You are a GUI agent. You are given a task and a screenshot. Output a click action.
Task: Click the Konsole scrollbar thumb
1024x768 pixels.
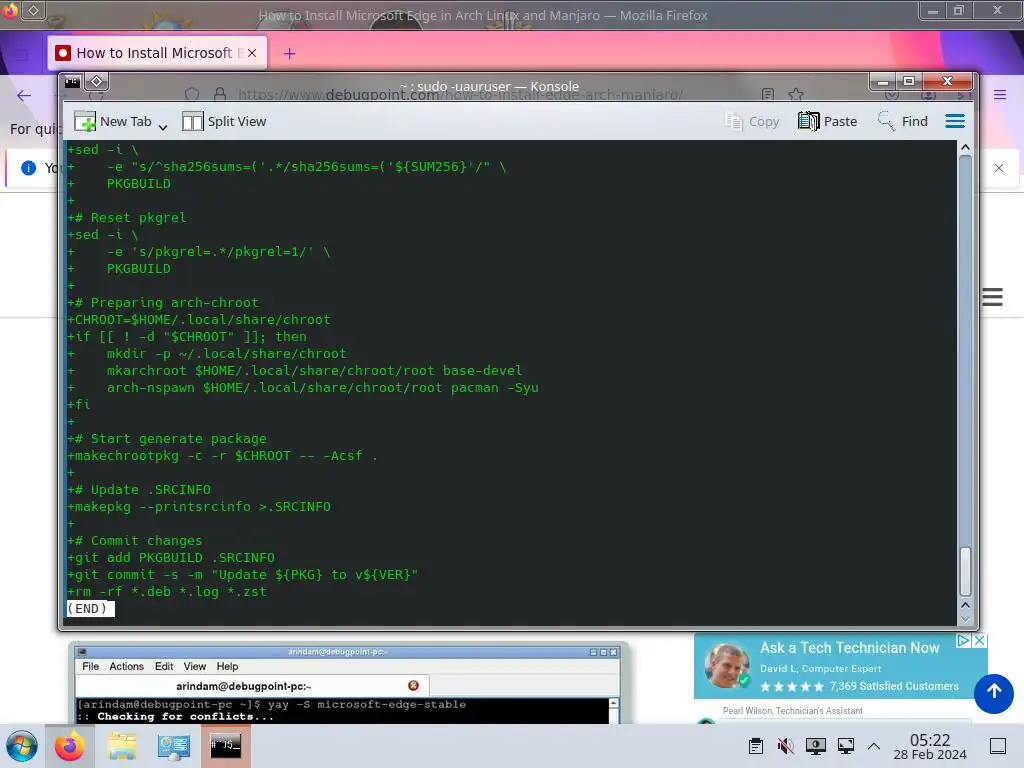(x=965, y=571)
